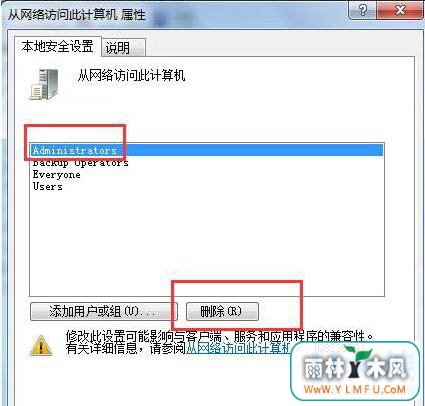Remove selection with the 删除(R) button
Image resolution: width=425 pixels, height=406 pixels.
pos(222,312)
